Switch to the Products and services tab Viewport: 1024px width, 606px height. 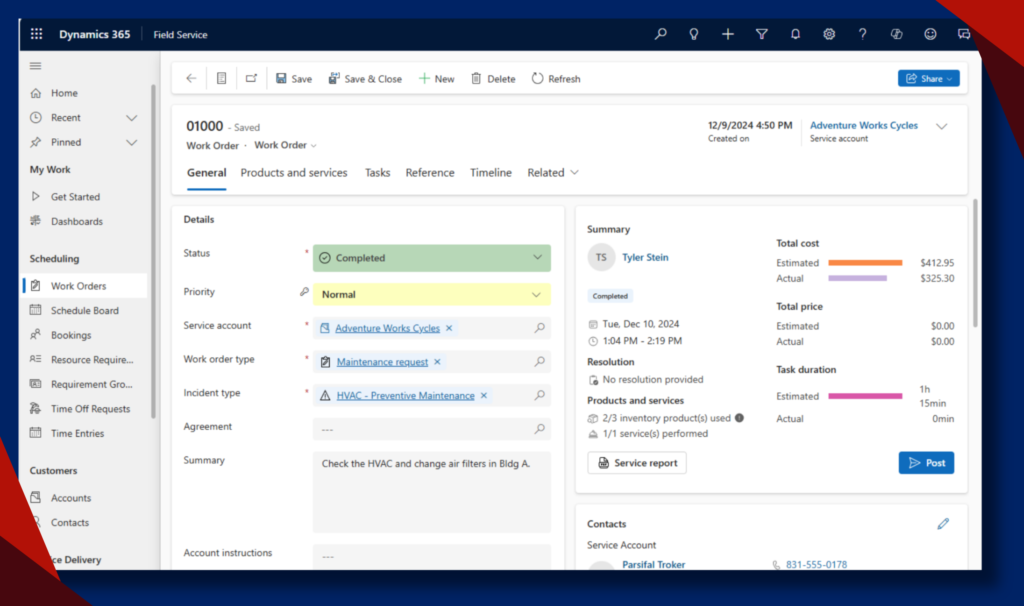(x=294, y=173)
